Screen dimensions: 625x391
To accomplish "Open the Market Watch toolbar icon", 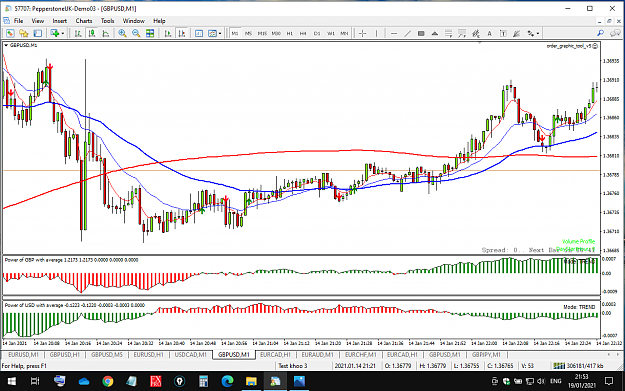I will tap(10, 33).
